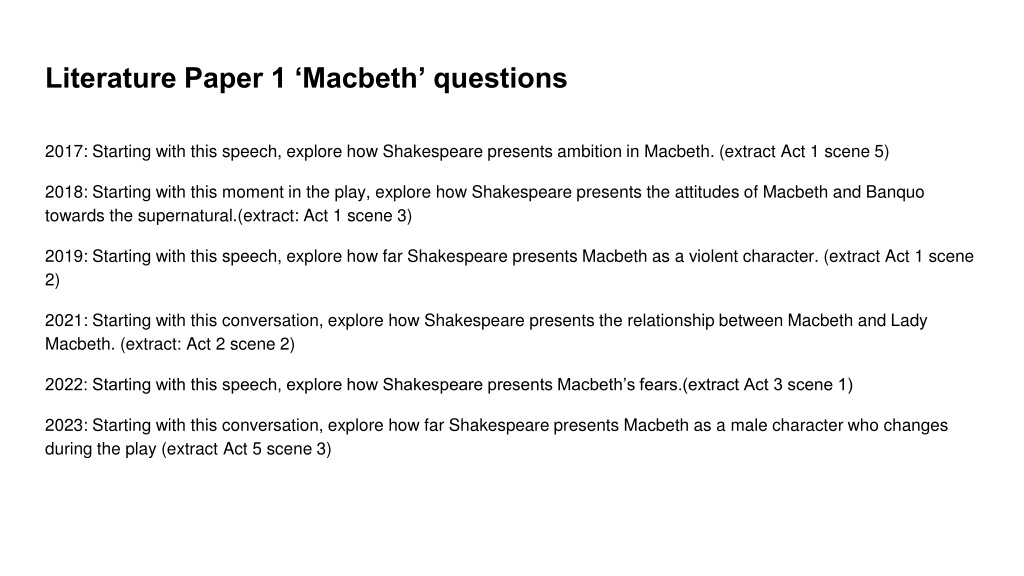The image size is (1024, 576).
Task: Click 'Macbeth's fears' in the 2022 question
Action: [617, 384]
